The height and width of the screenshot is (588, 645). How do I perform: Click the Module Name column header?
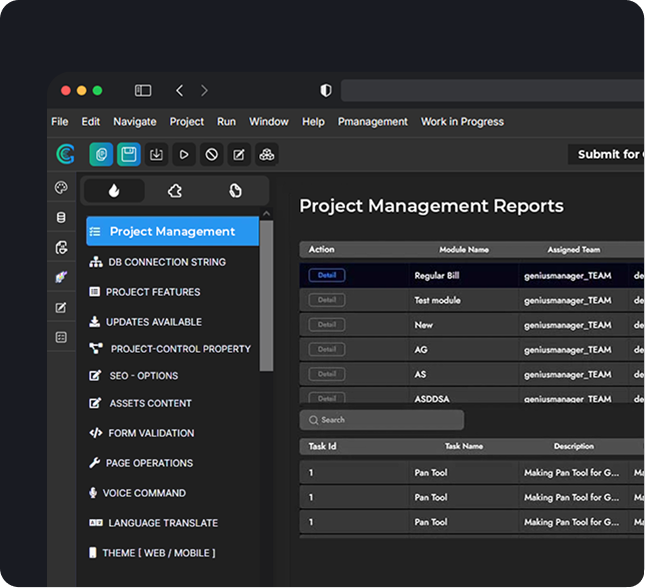point(464,250)
